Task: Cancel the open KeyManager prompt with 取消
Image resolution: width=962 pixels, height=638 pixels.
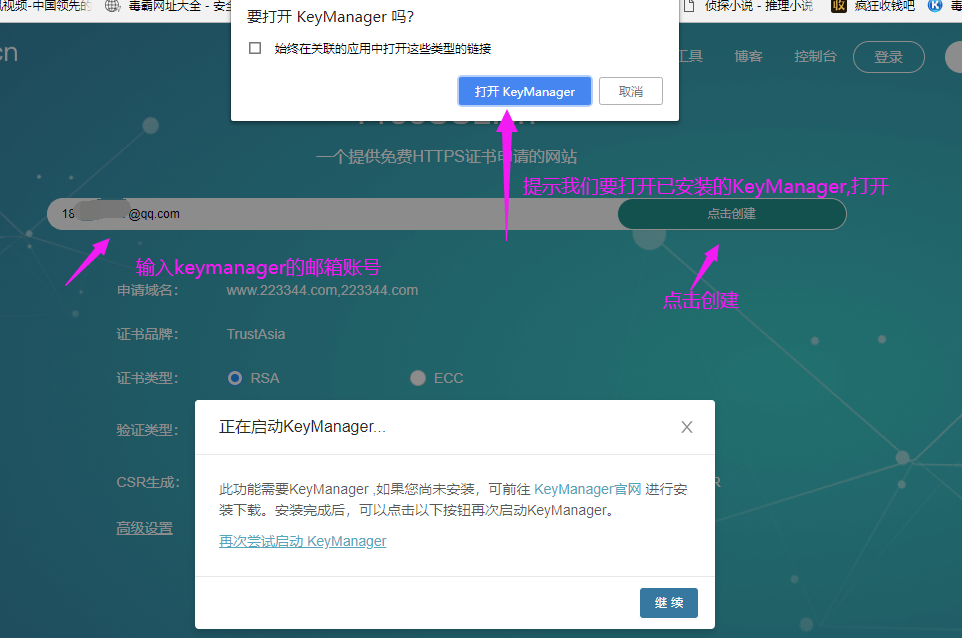Action: tap(631, 91)
